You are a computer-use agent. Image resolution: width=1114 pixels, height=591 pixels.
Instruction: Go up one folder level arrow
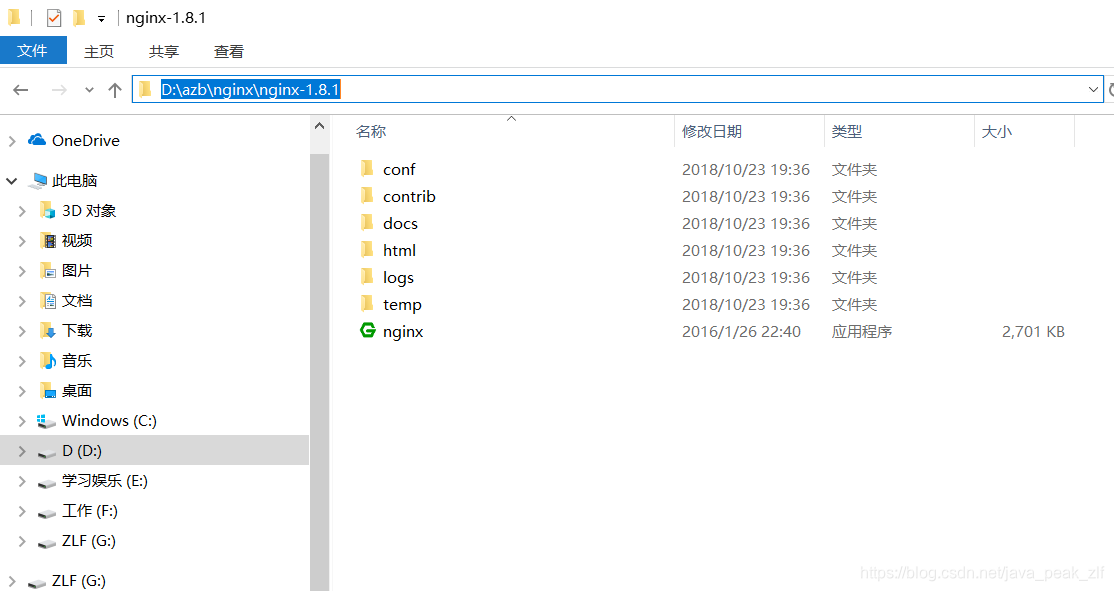coord(115,90)
